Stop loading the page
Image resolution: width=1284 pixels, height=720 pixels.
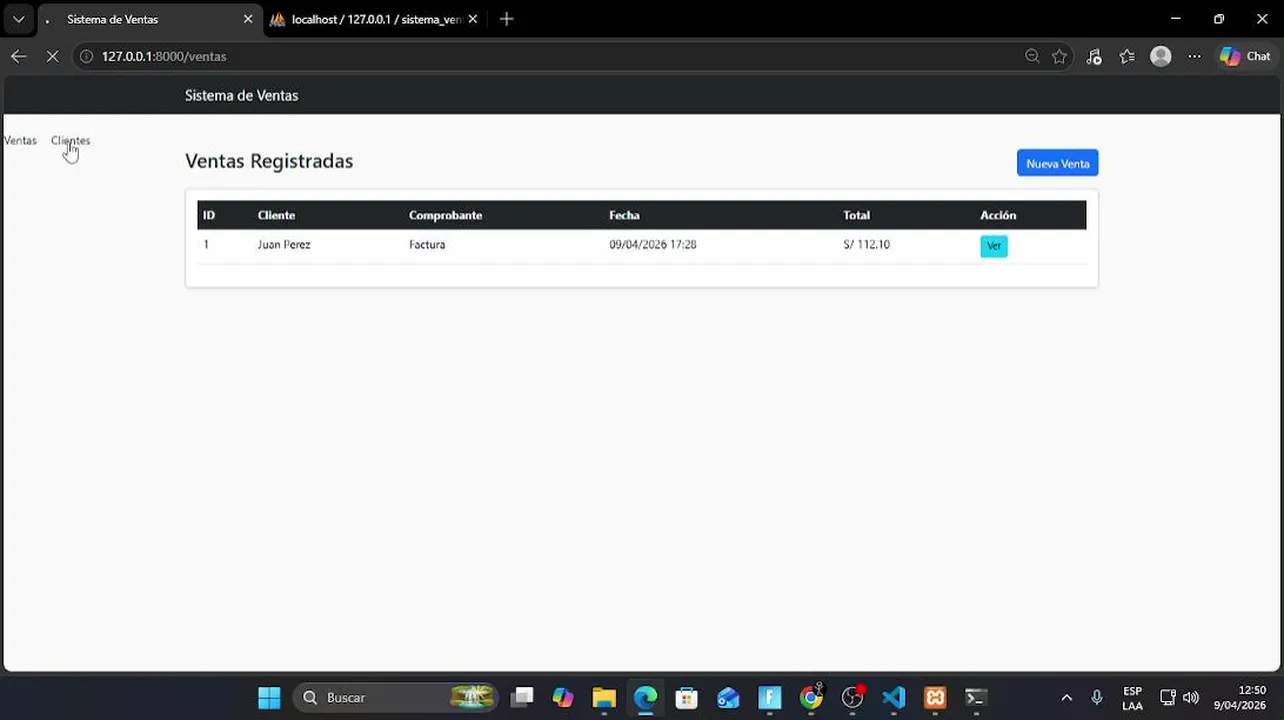click(x=53, y=56)
